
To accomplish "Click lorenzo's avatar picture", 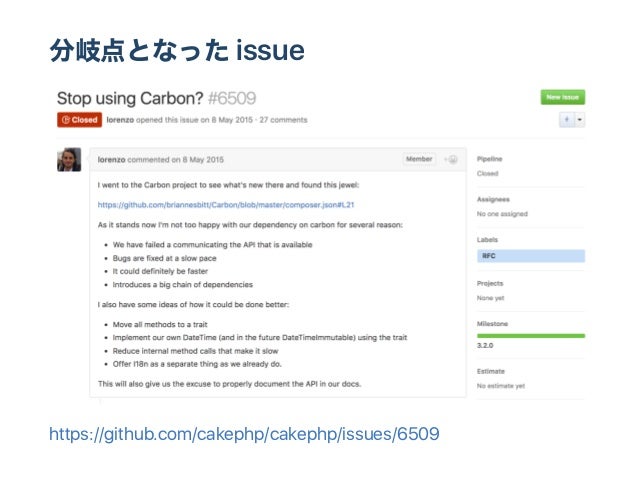I will 69,159.
